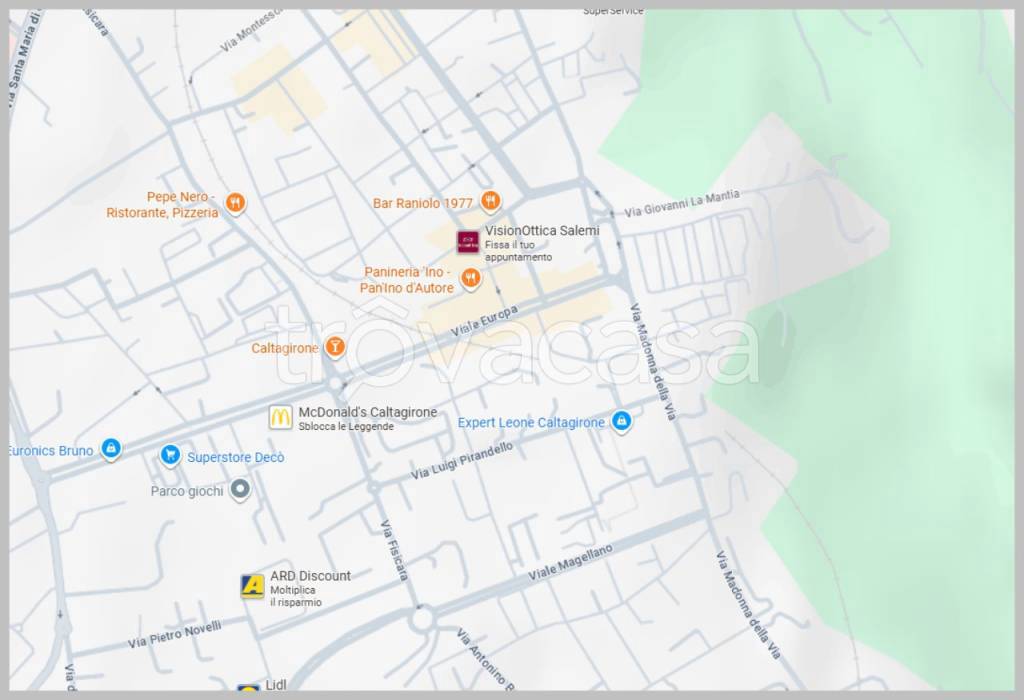Viewport: 1024px width, 700px height.
Task: Click the Superstore Decò text label
Action: [x=236, y=457]
